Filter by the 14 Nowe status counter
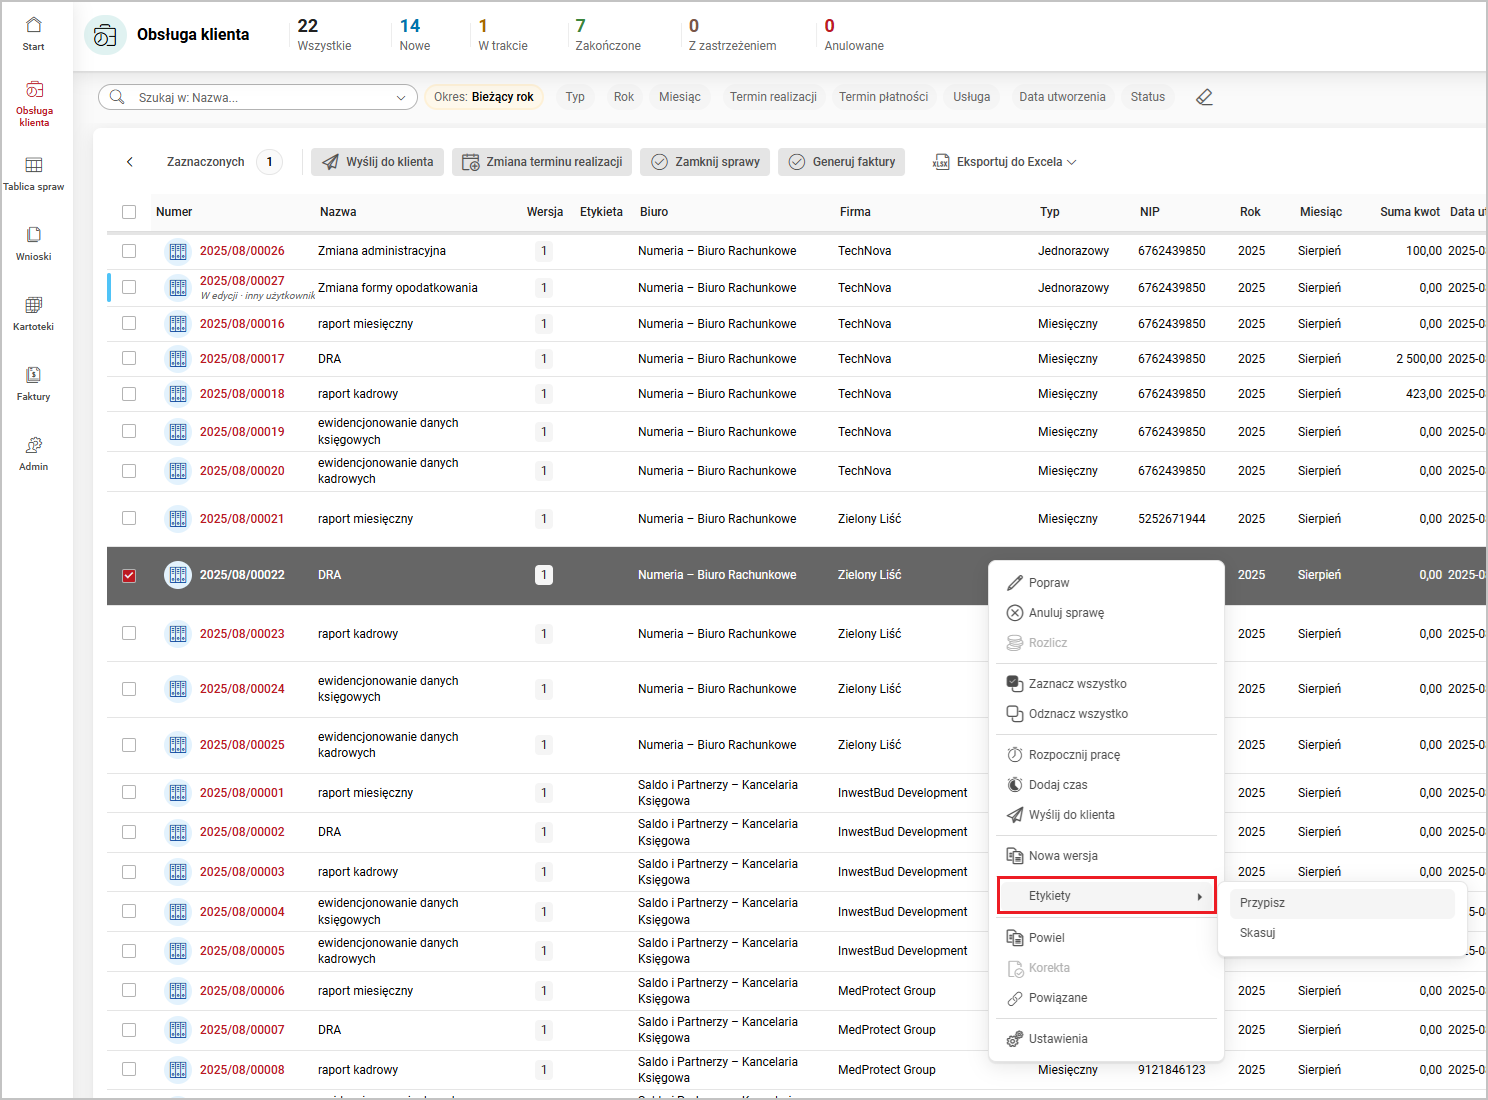The image size is (1488, 1100). coord(414,35)
